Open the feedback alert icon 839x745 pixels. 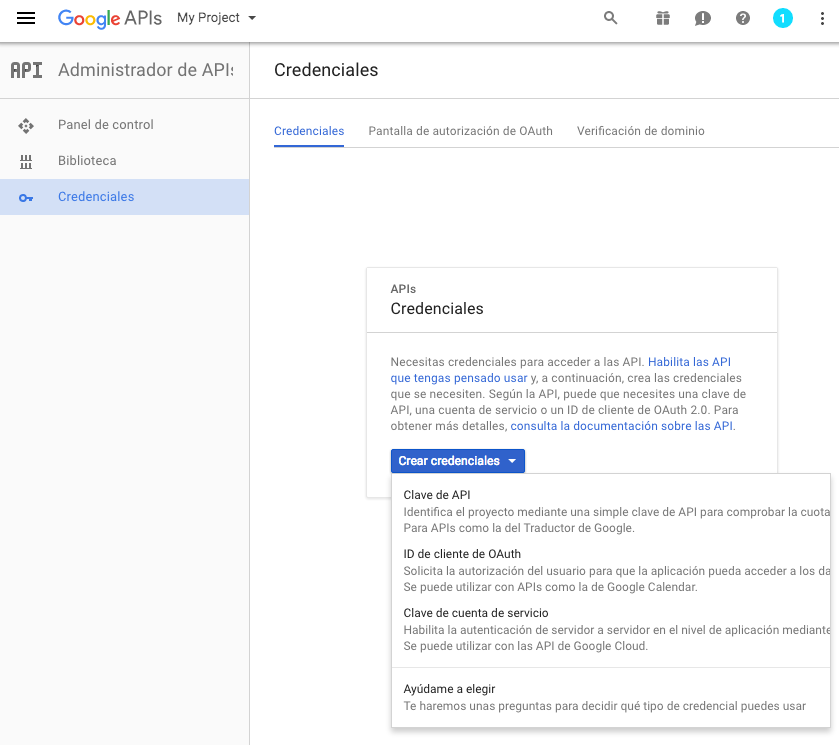[x=703, y=18]
